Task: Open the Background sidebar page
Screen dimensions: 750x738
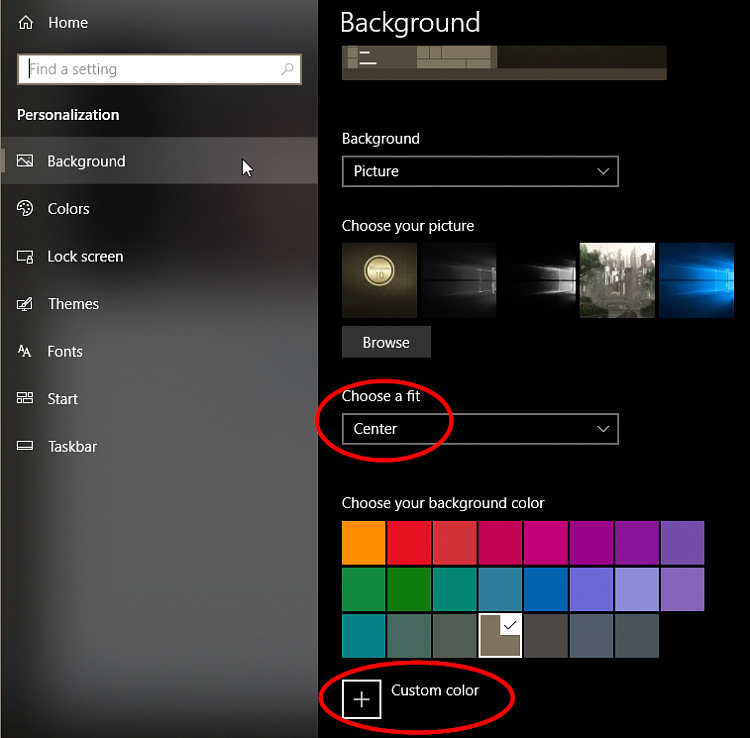Action: 160,161
